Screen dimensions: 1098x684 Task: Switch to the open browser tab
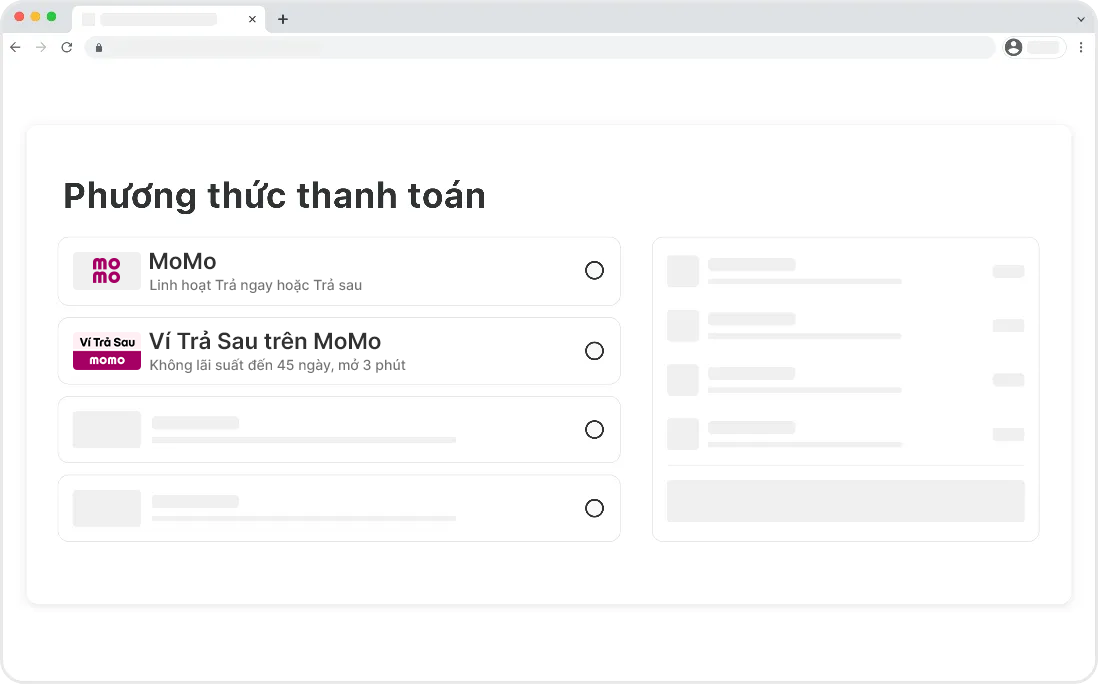160,19
